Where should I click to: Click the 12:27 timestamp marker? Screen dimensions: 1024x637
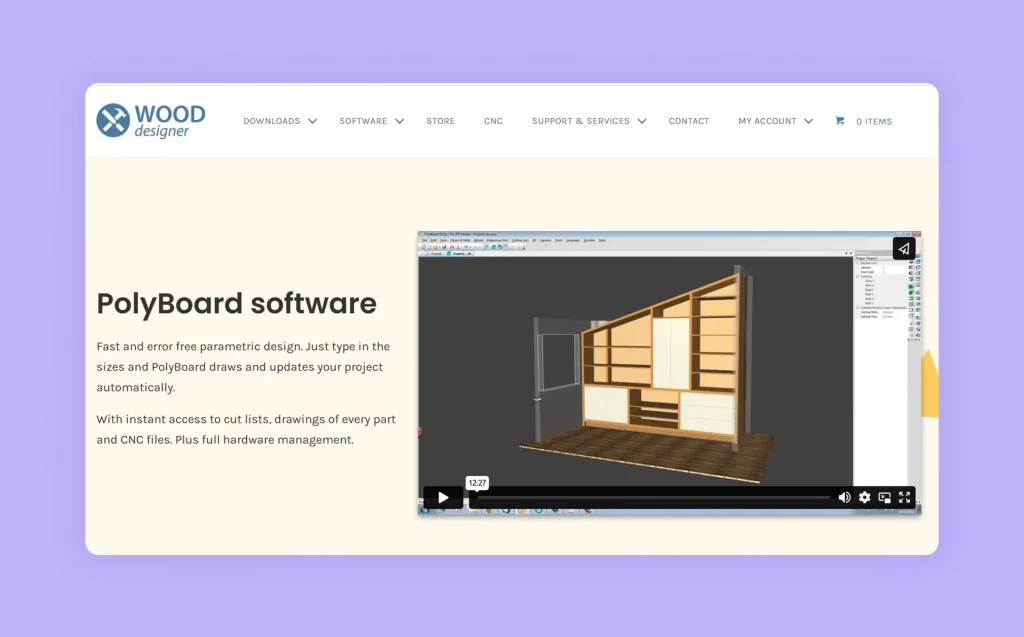(476, 482)
